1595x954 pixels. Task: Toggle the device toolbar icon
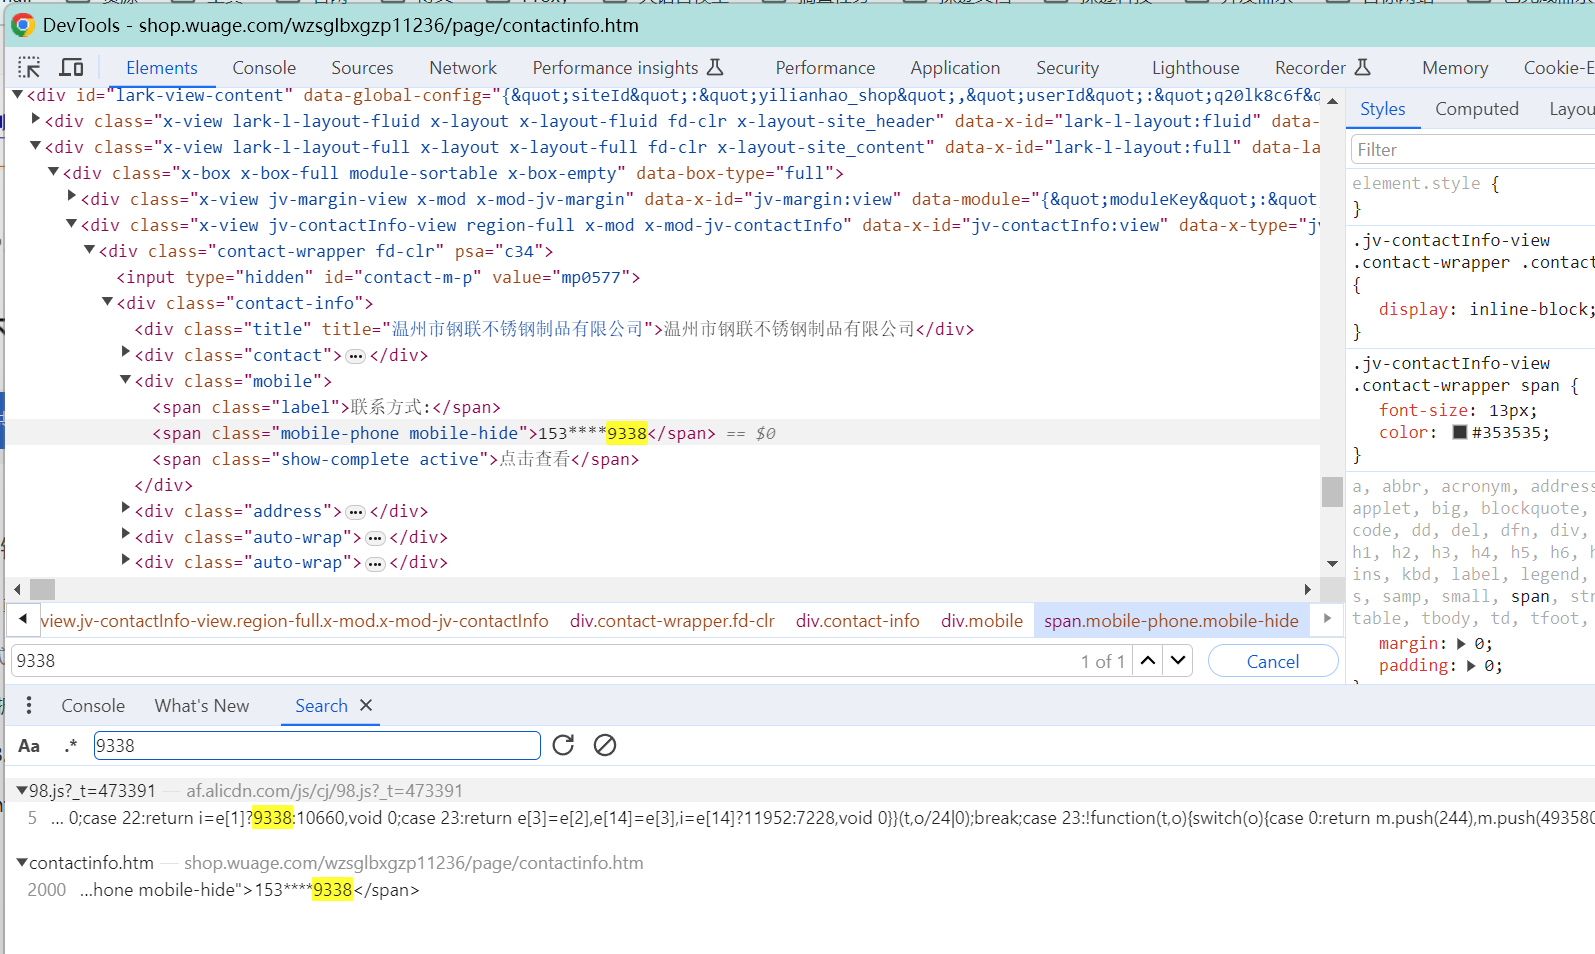pos(72,68)
